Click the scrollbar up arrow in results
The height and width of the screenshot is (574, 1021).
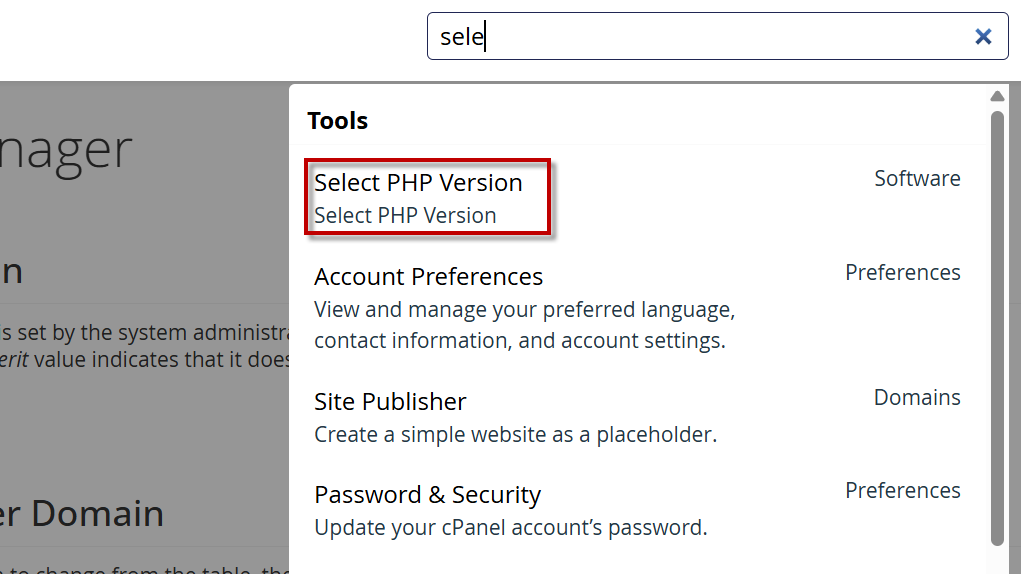[x=997, y=97]
